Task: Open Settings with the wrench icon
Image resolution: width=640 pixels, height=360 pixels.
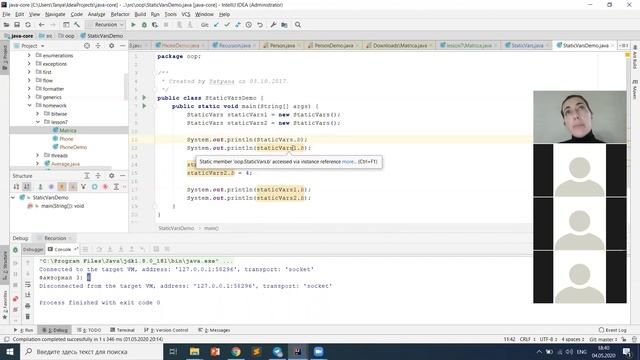Action: point(273,25)
